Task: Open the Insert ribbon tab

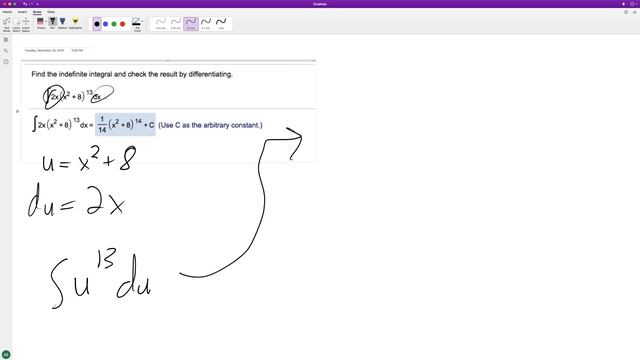Action: point(22,12)
